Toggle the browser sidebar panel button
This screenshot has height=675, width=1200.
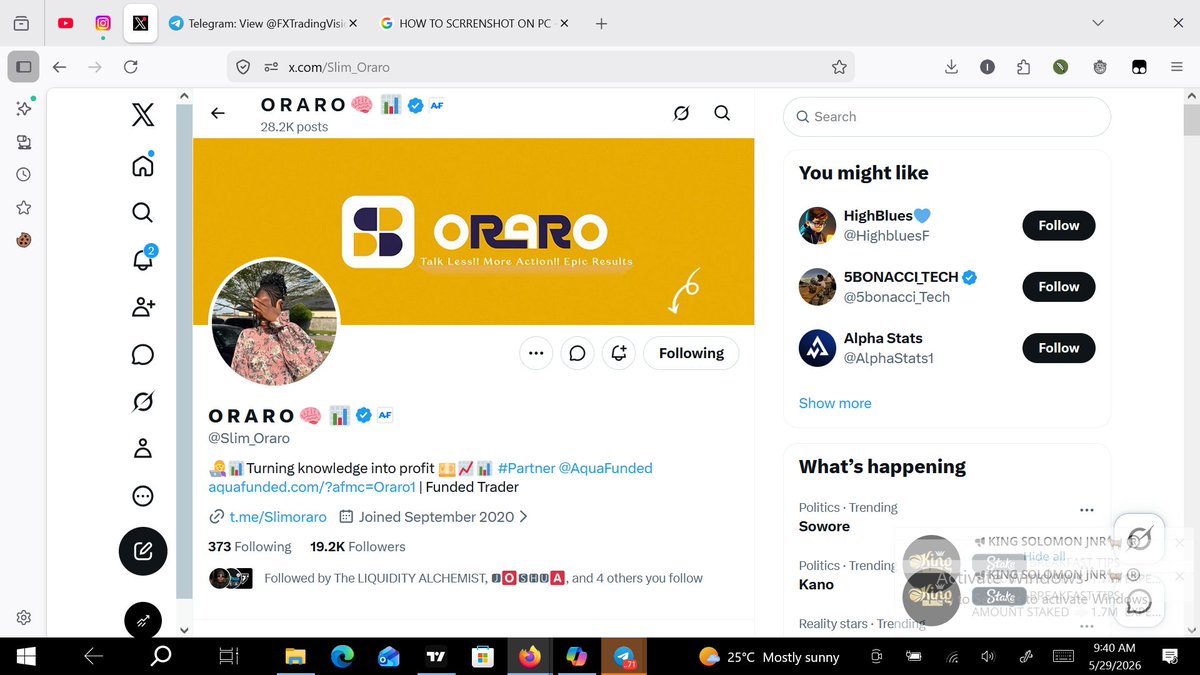pyautogui.click(x=23, y=67)
